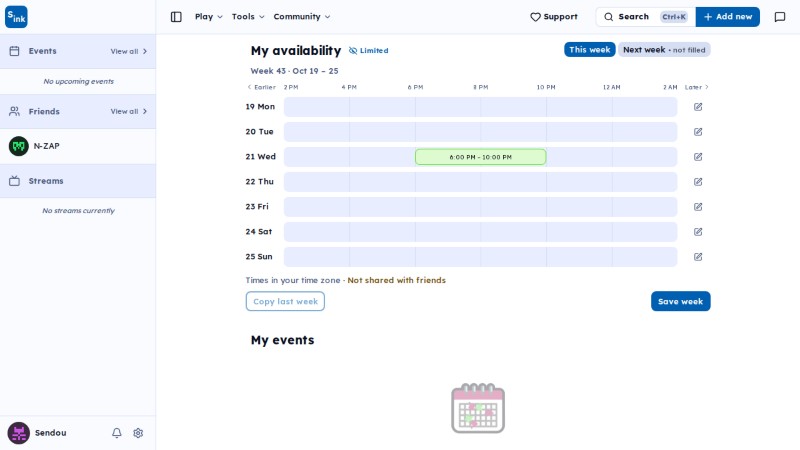Expand the Tools menu
Viewport: 800px width, 450px height.
pos(248,17)
